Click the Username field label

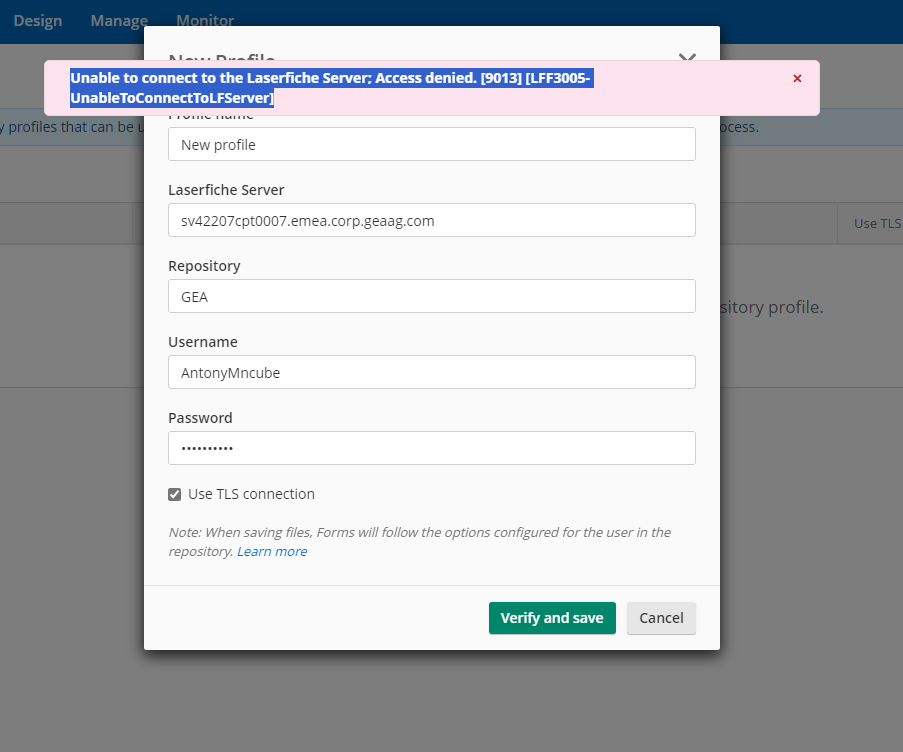203,342
